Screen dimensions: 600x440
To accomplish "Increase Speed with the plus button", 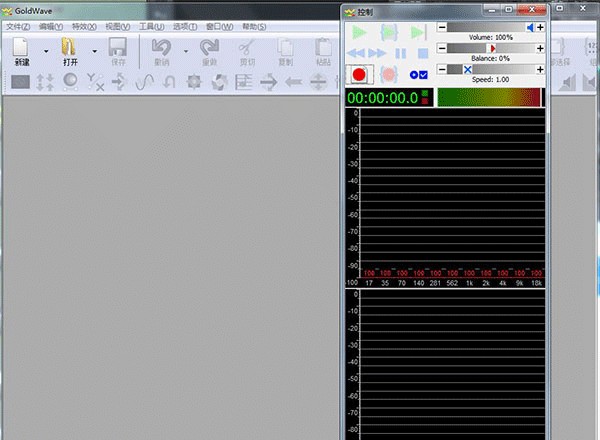I will point(540,69).
